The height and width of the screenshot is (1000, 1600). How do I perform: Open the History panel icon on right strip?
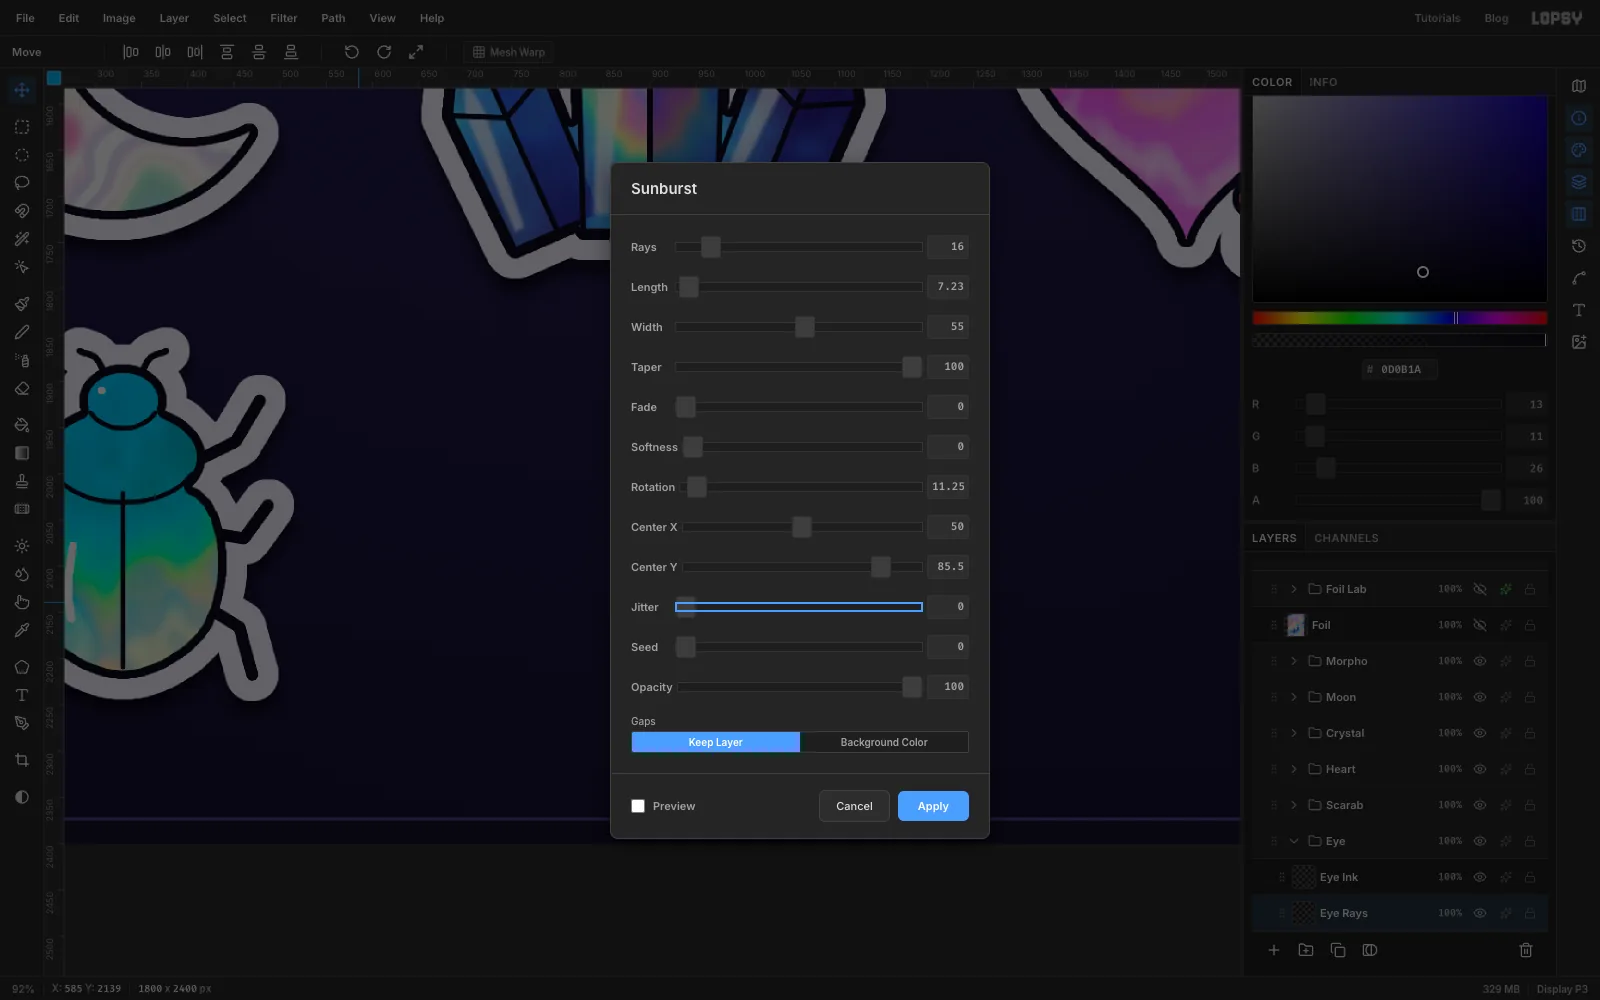[x=1579, y=246]
